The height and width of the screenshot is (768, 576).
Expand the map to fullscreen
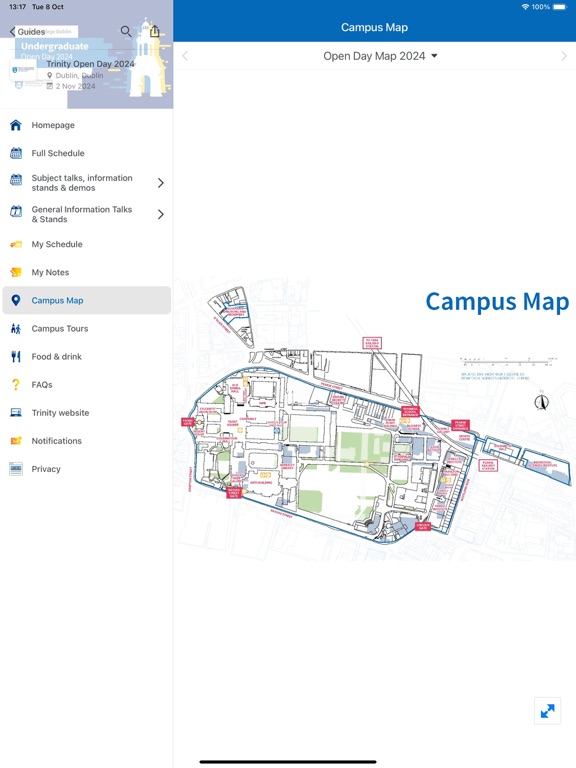pos(547,711)
